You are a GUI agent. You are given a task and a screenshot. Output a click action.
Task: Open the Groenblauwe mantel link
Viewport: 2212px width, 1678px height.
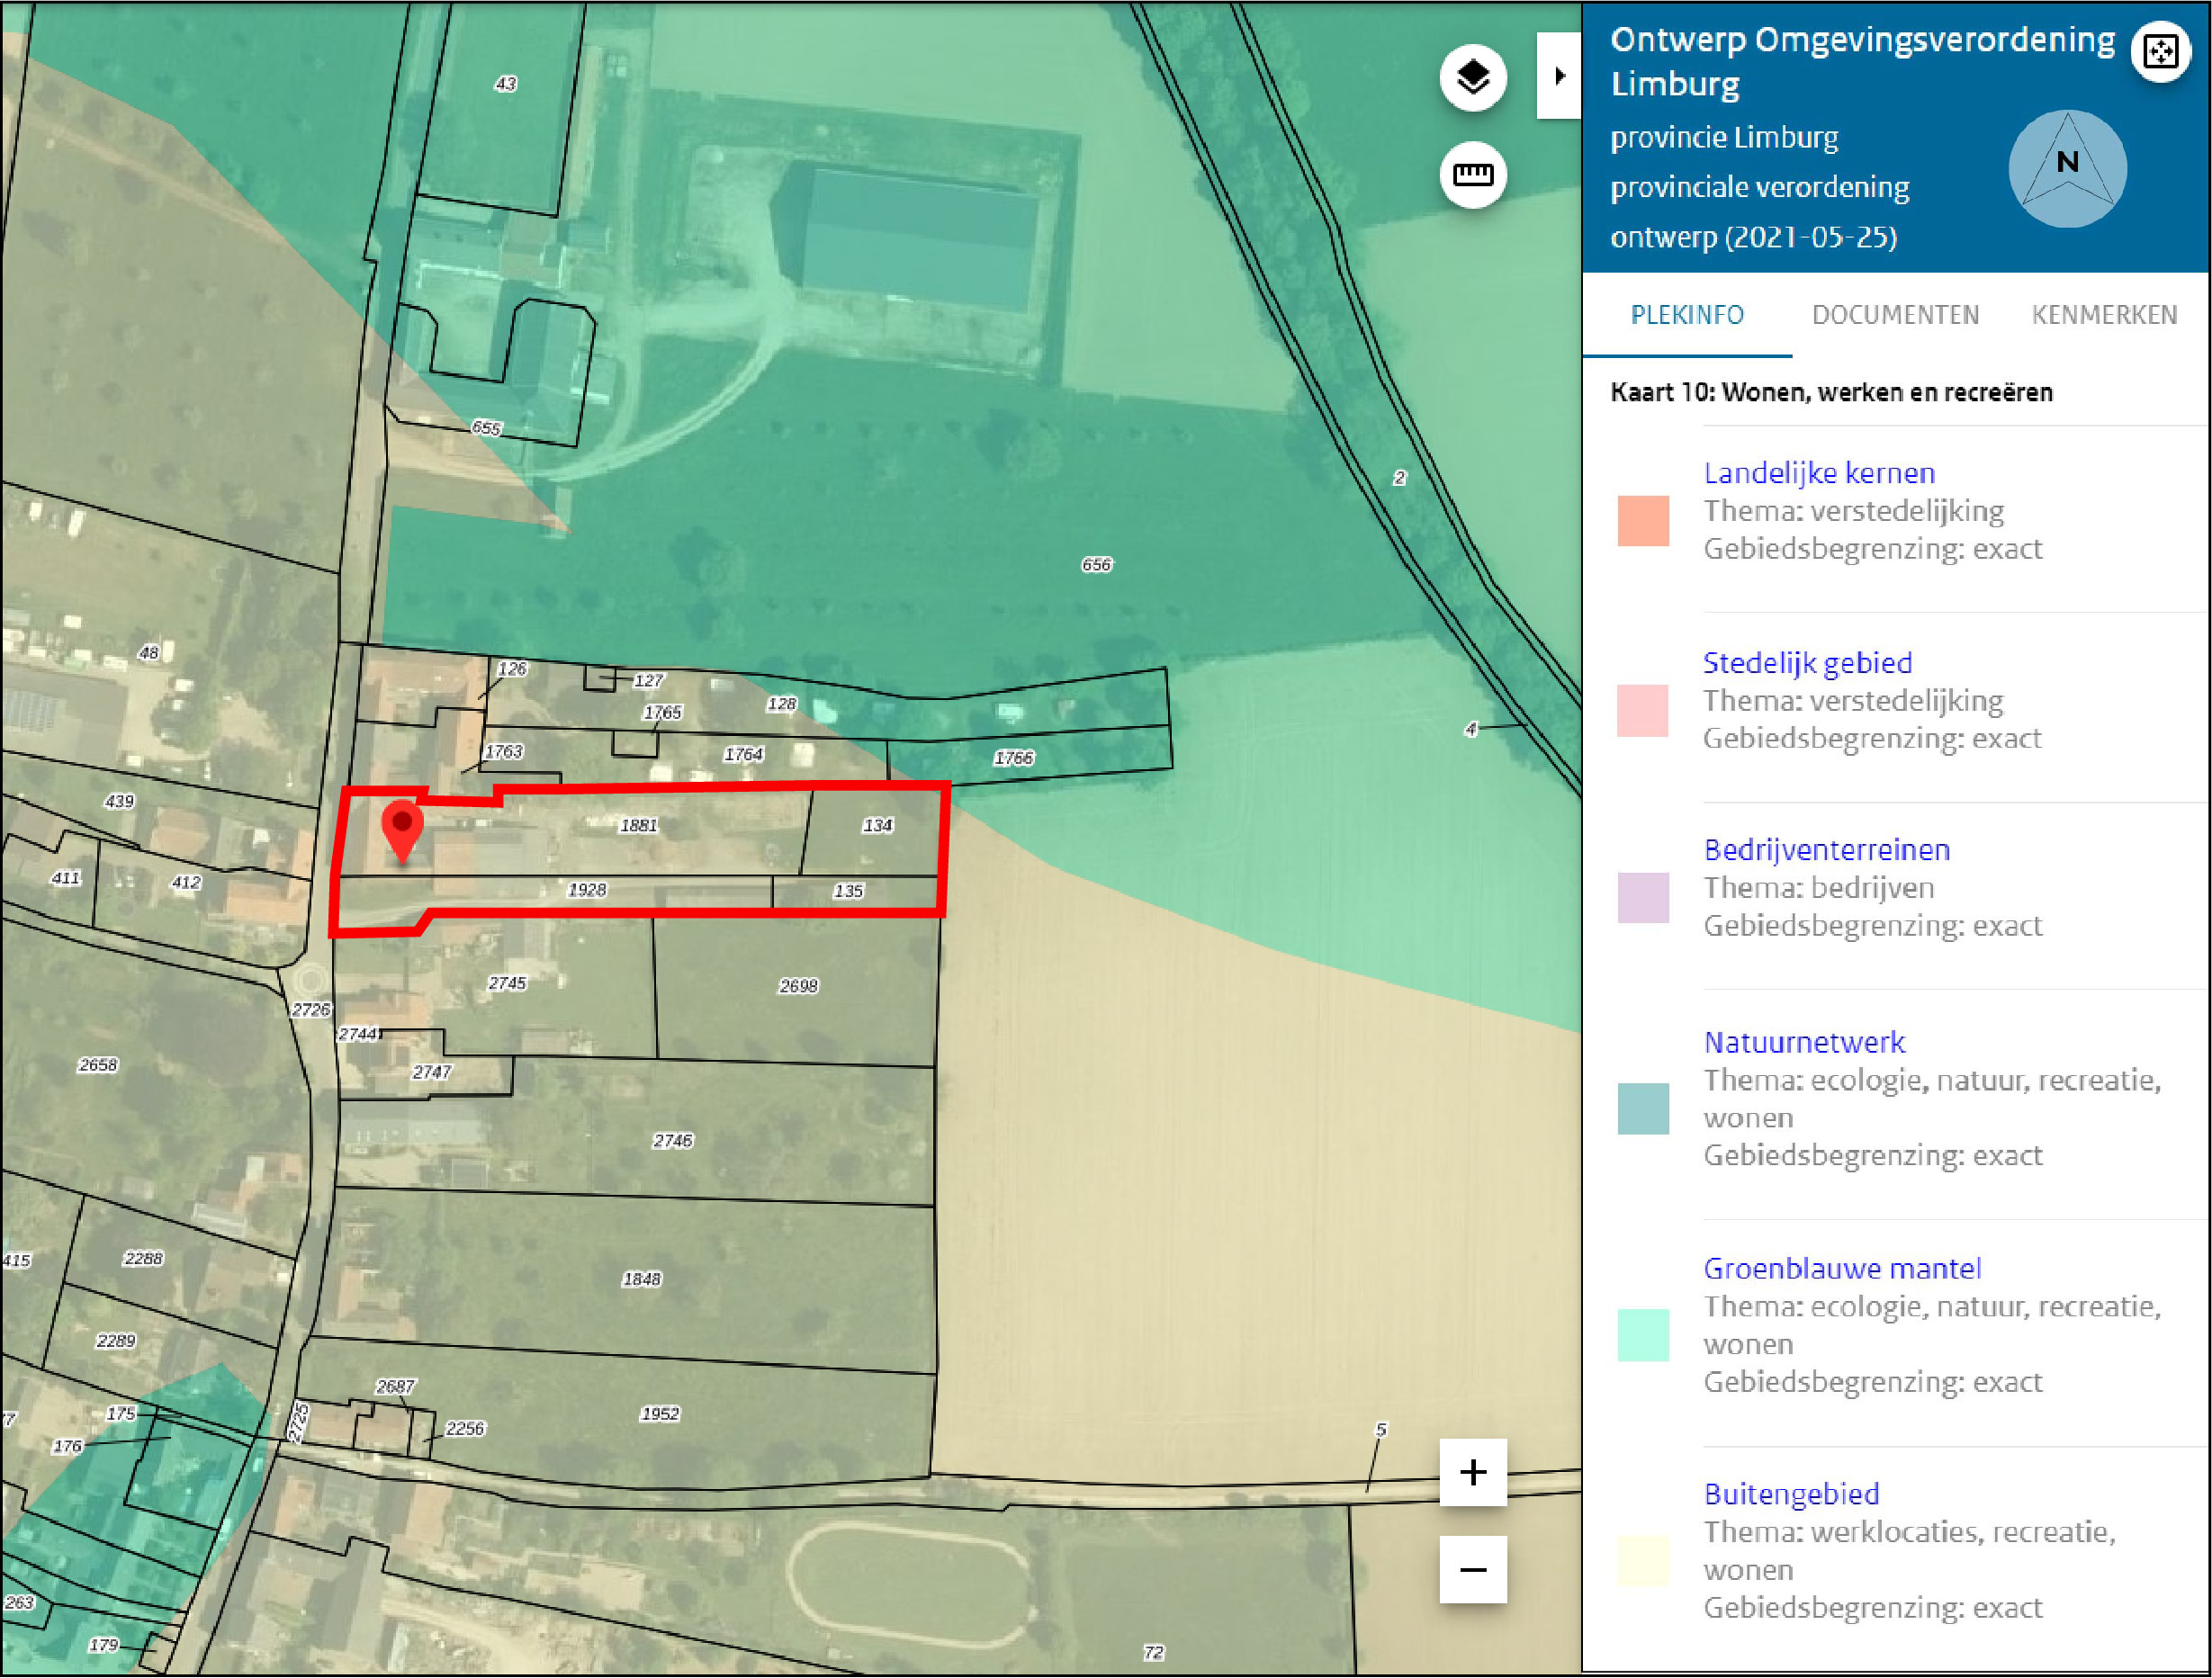[x=1842, y=1268]
